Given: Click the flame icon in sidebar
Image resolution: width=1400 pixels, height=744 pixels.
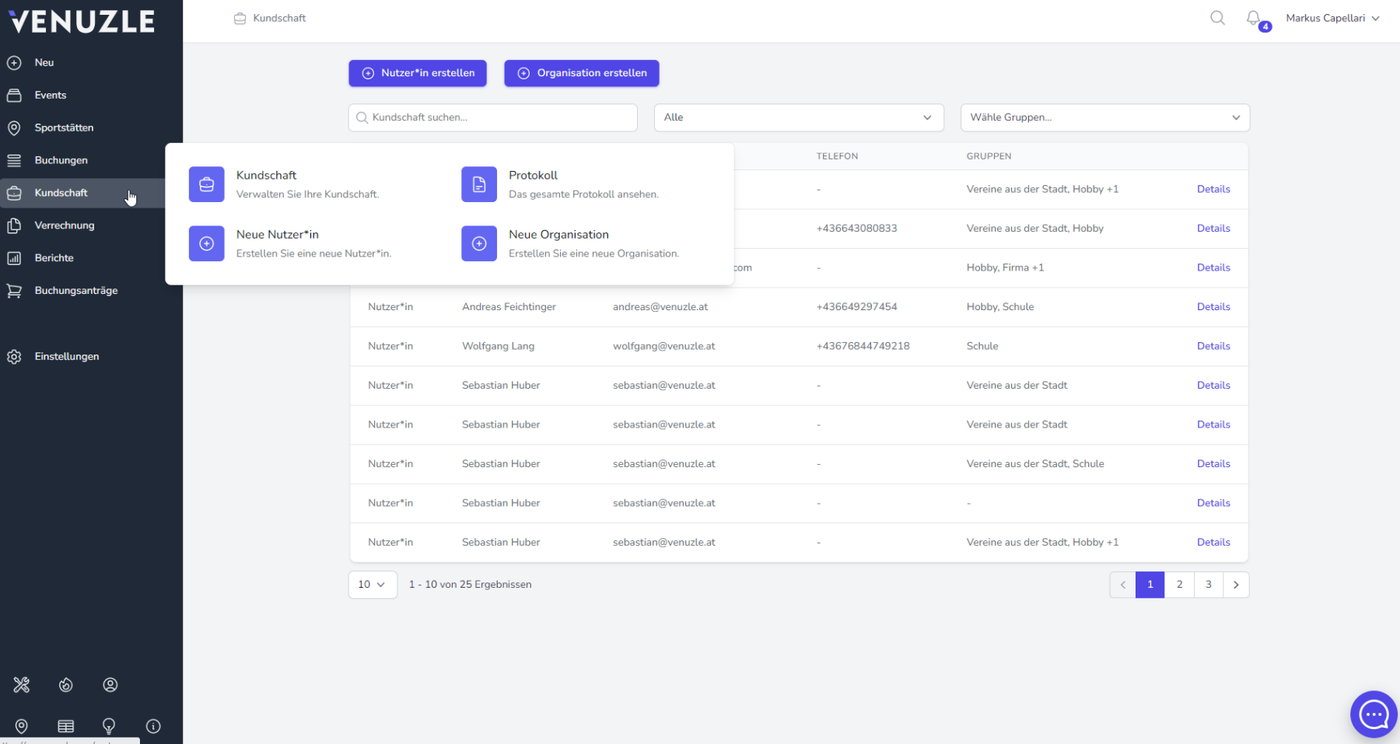Looking at the screenshot, I should tap(66, 685).
